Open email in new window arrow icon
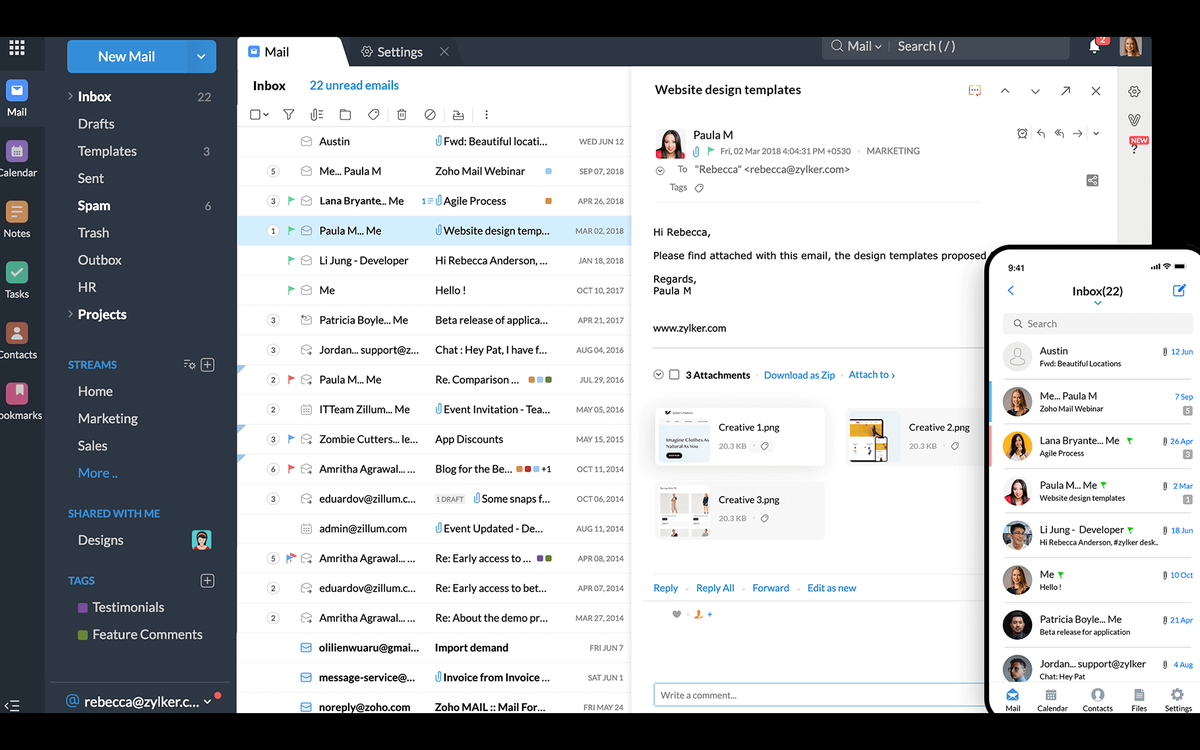Viewport: 1200px width, 750px height. point(1066,91)
